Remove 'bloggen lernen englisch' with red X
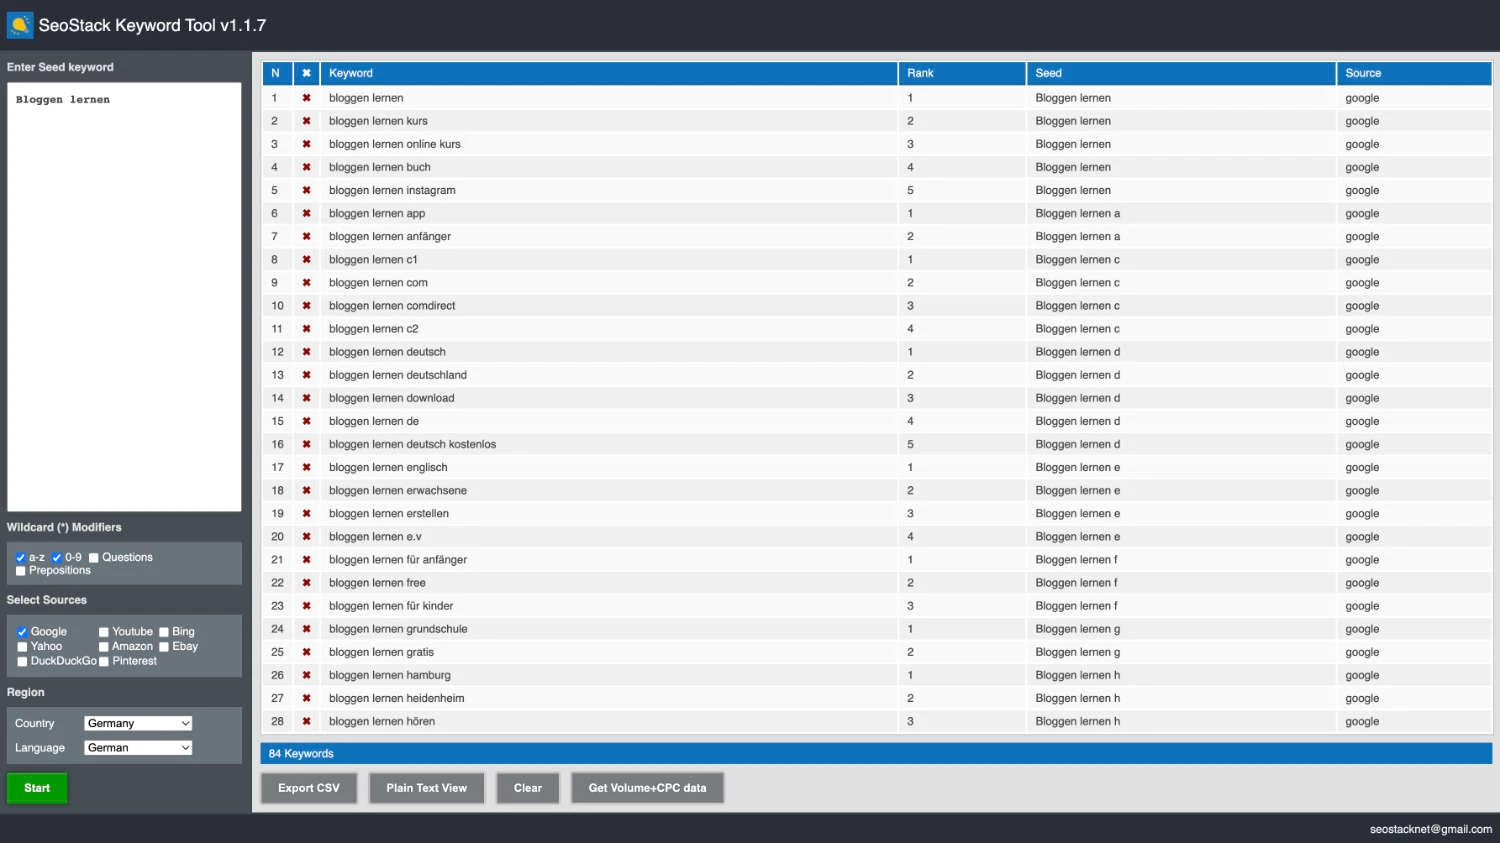 pyautogui.click(x=306, y=467)
